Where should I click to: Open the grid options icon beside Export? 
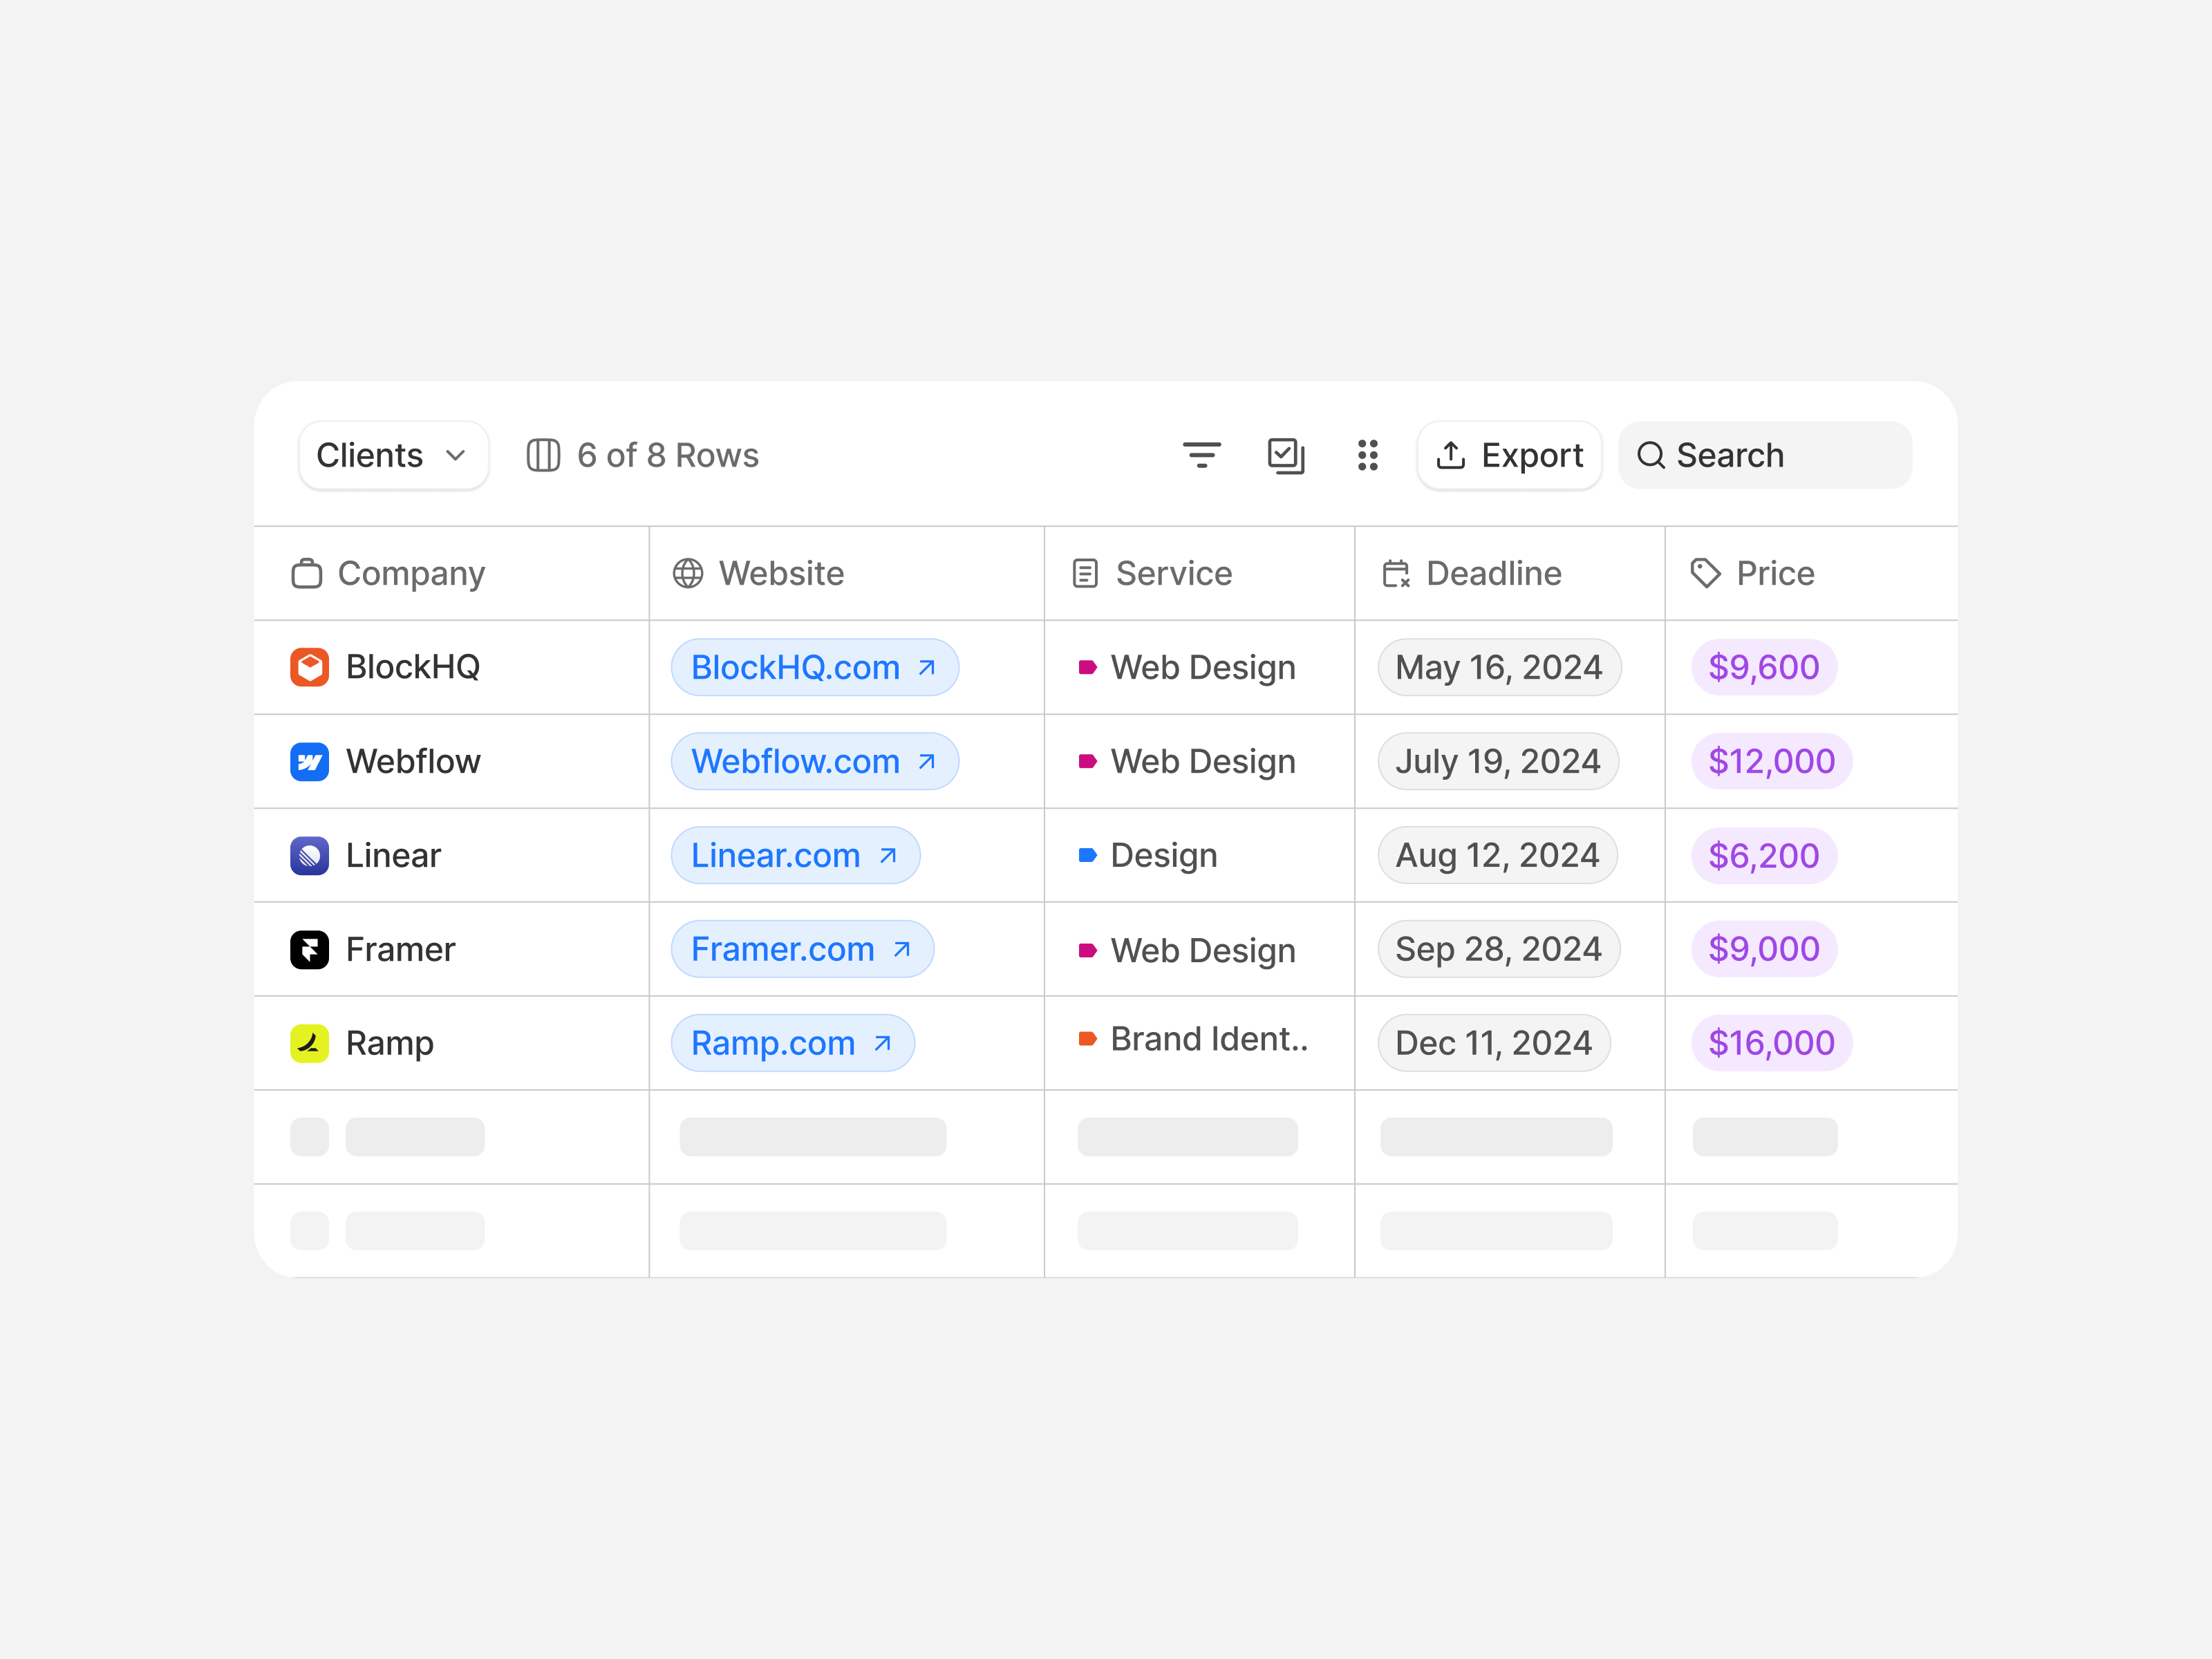1368,455
